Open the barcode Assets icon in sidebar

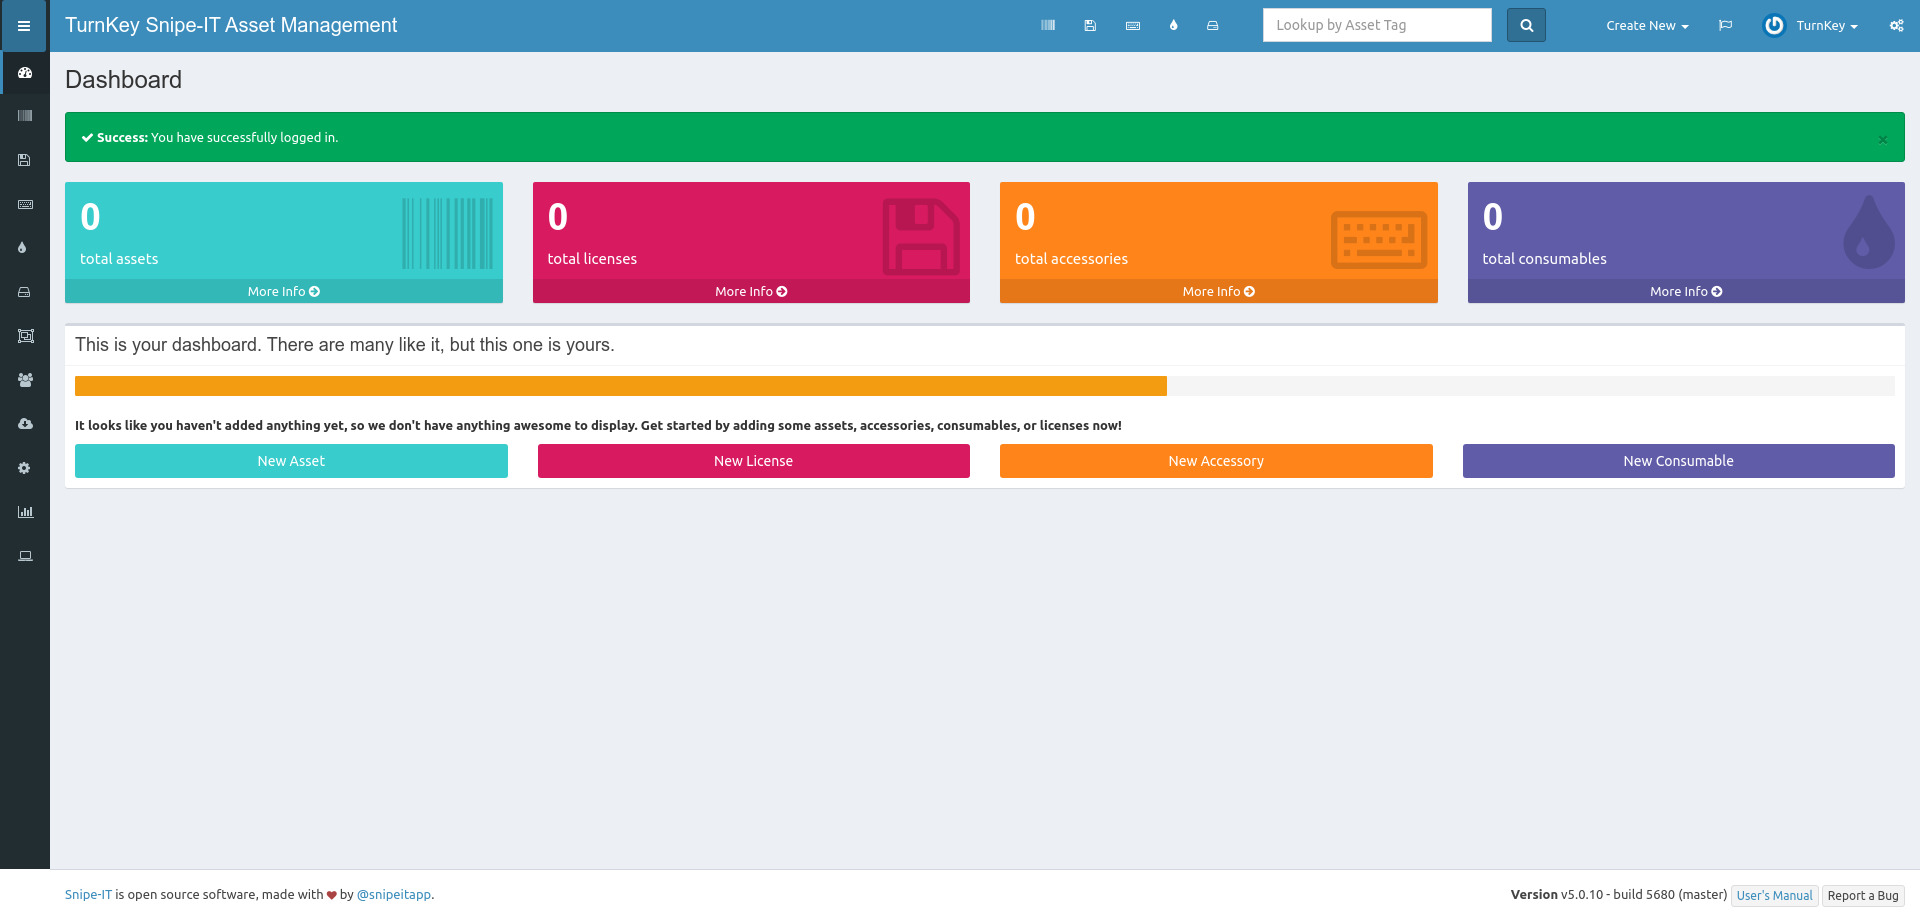pos(25,116)
